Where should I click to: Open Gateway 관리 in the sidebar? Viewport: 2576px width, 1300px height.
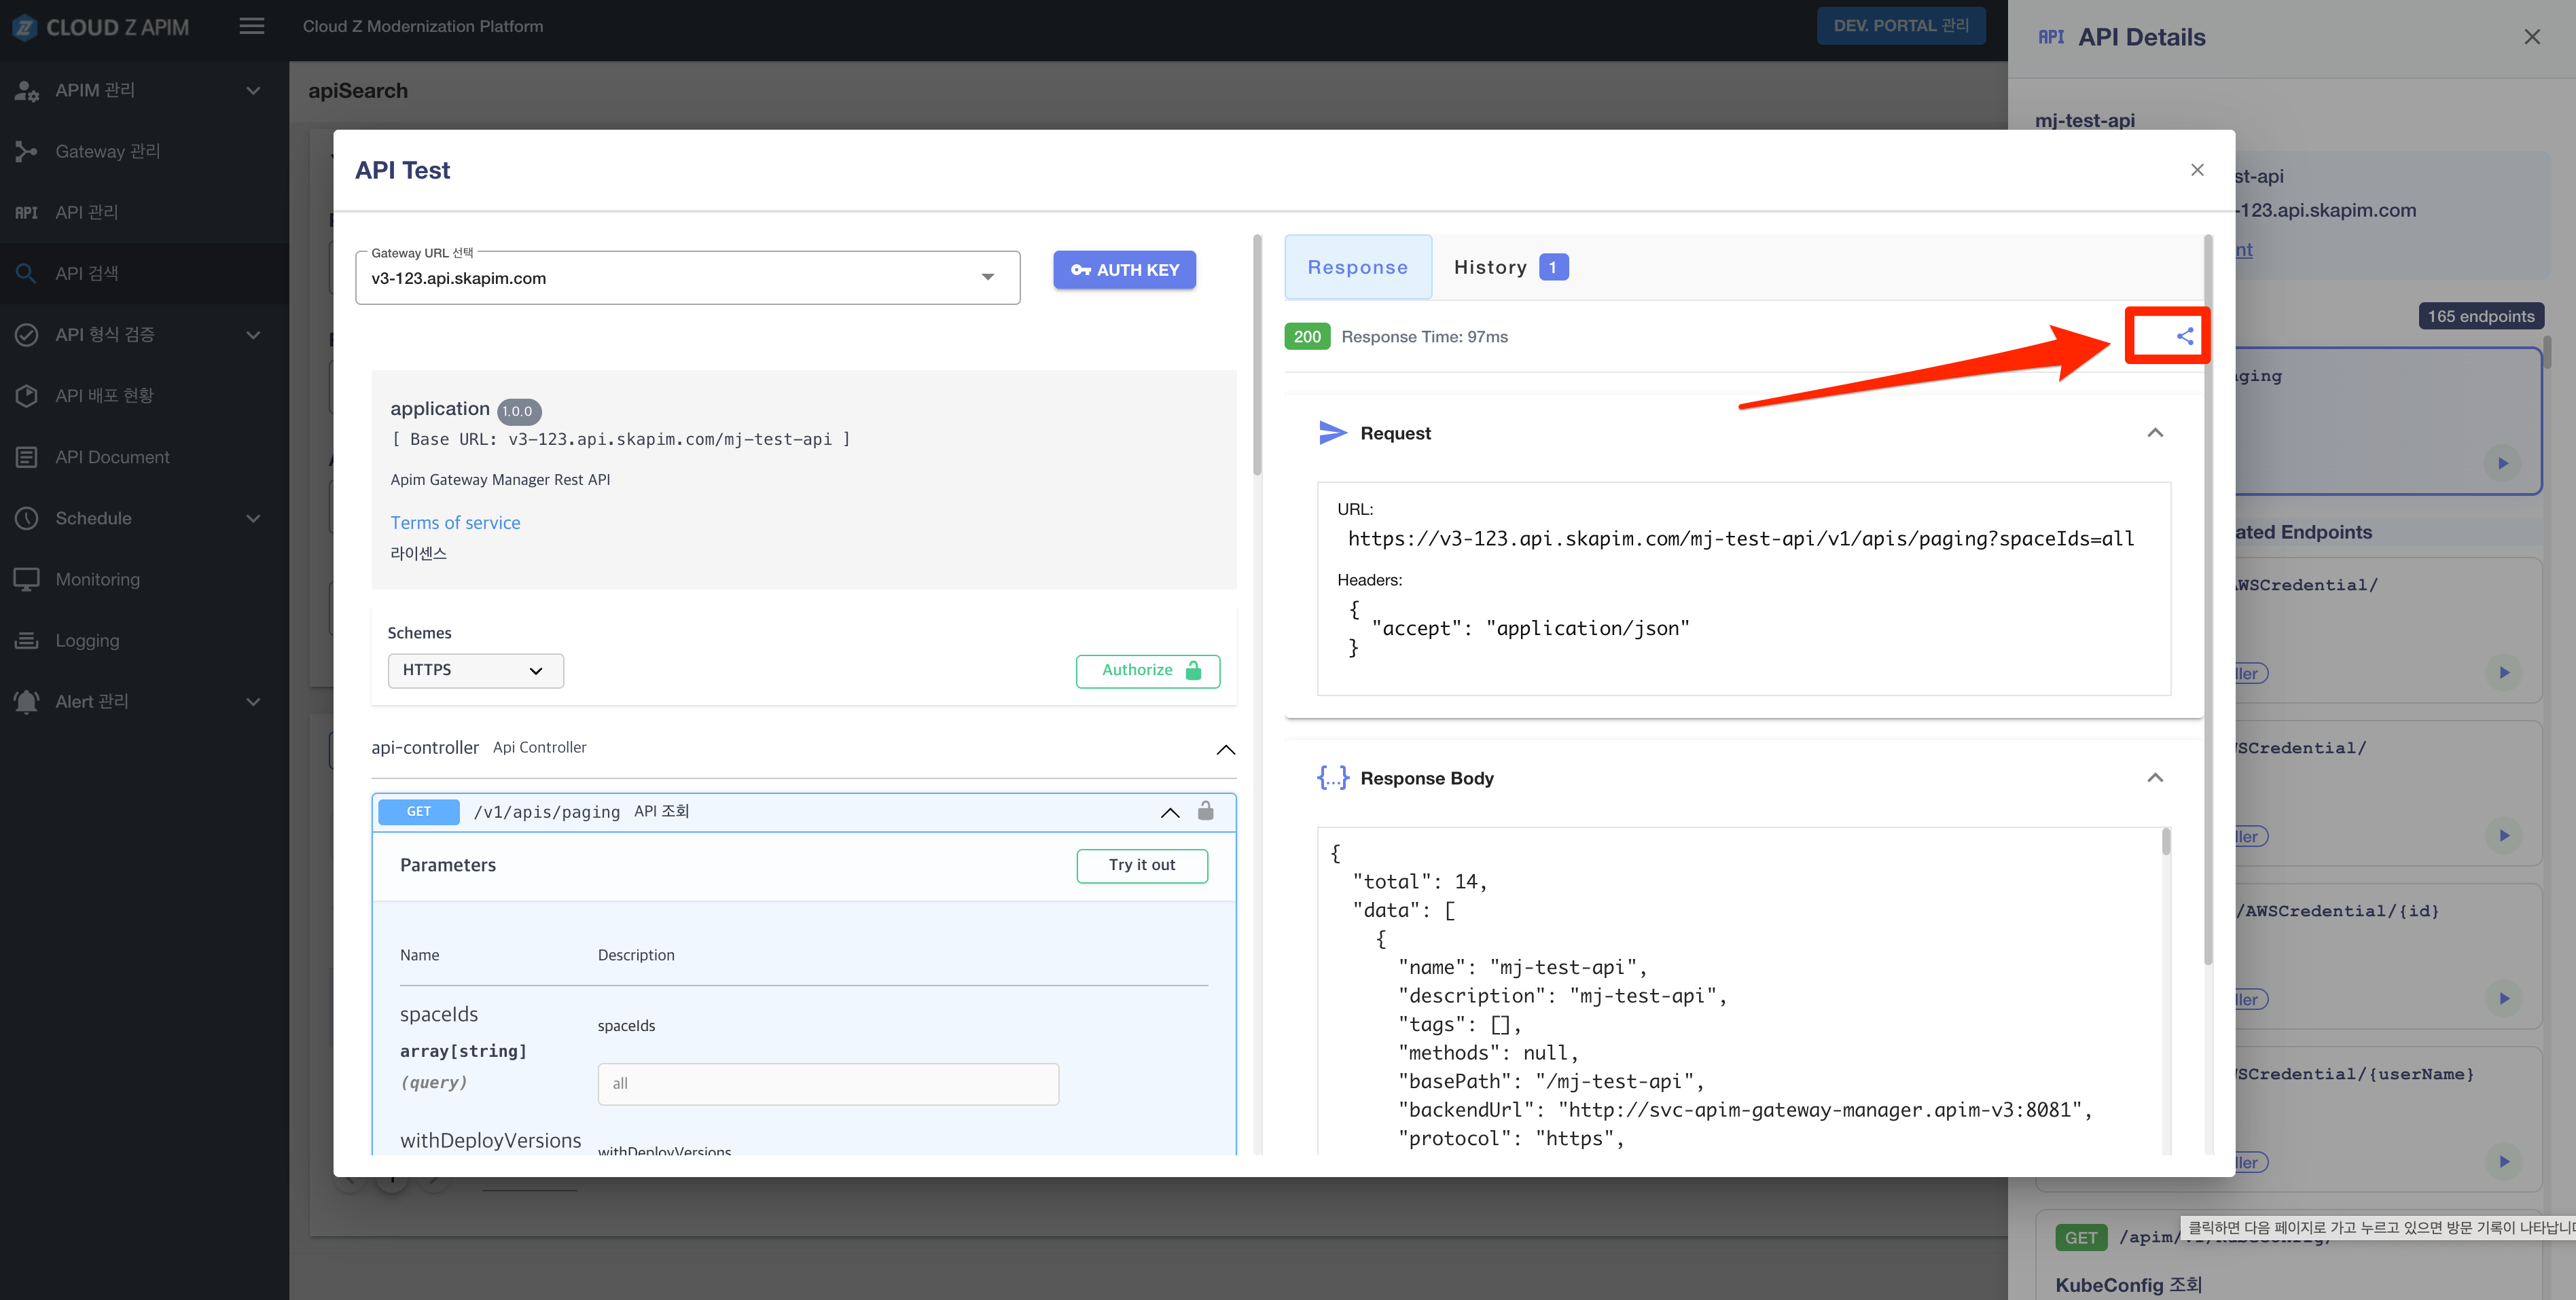coord(107,151)
